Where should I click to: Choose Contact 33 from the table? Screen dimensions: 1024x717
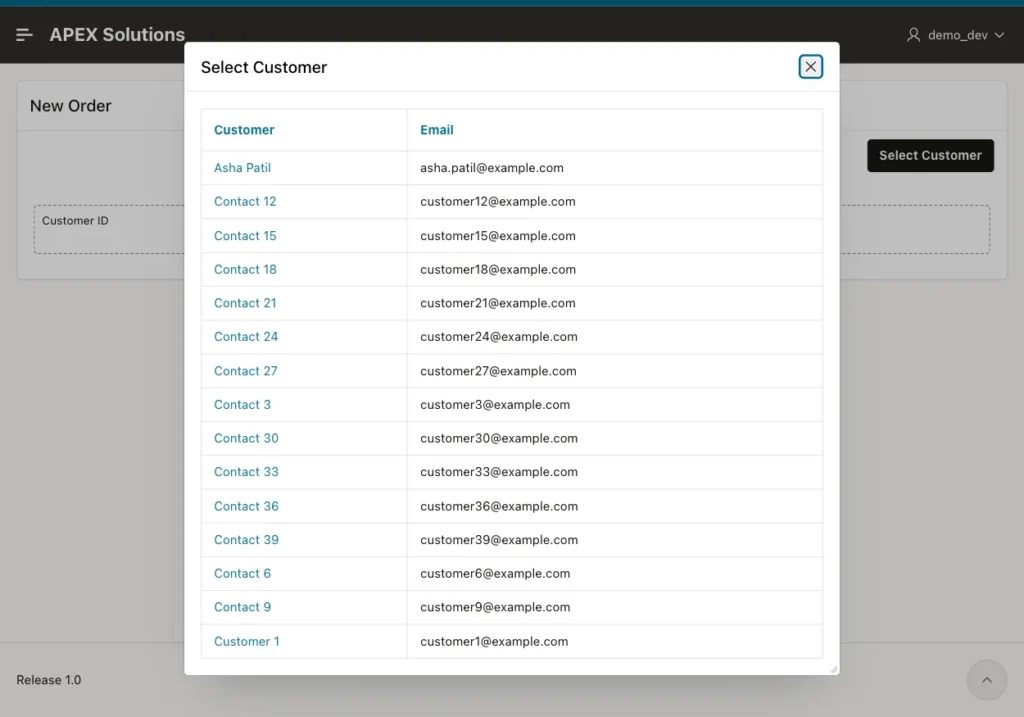[246, 471]
